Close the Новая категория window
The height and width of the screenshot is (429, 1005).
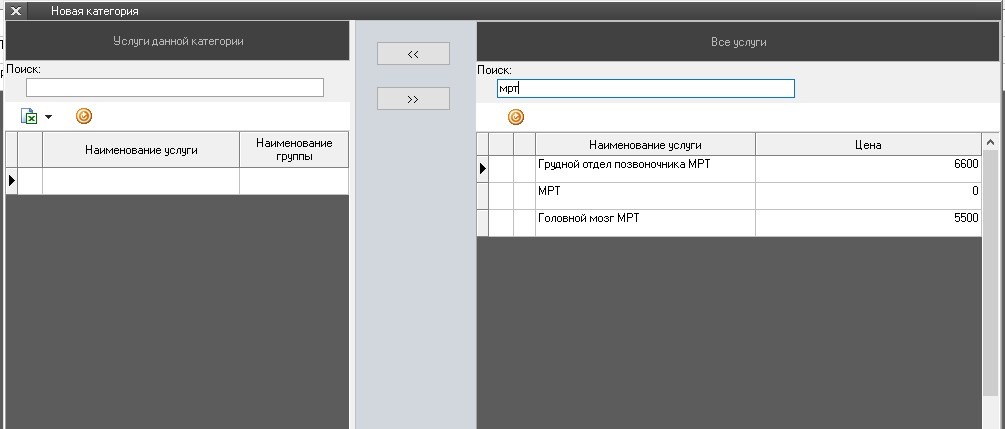point(16,11)
